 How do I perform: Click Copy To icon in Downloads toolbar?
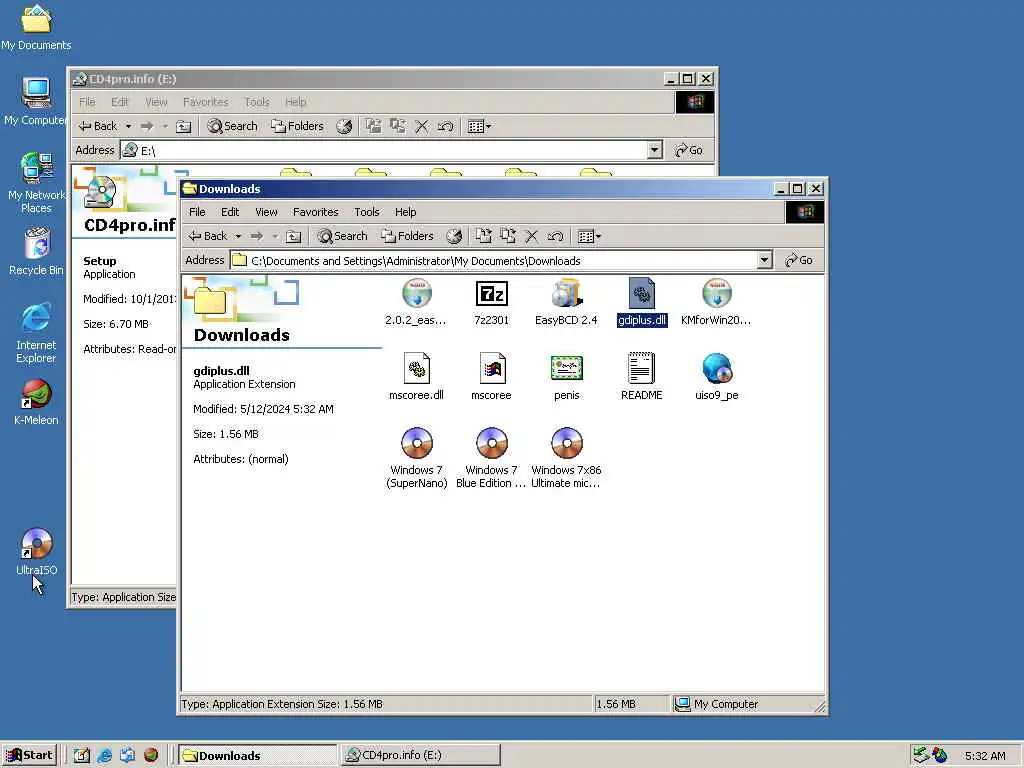pos(507,236)
